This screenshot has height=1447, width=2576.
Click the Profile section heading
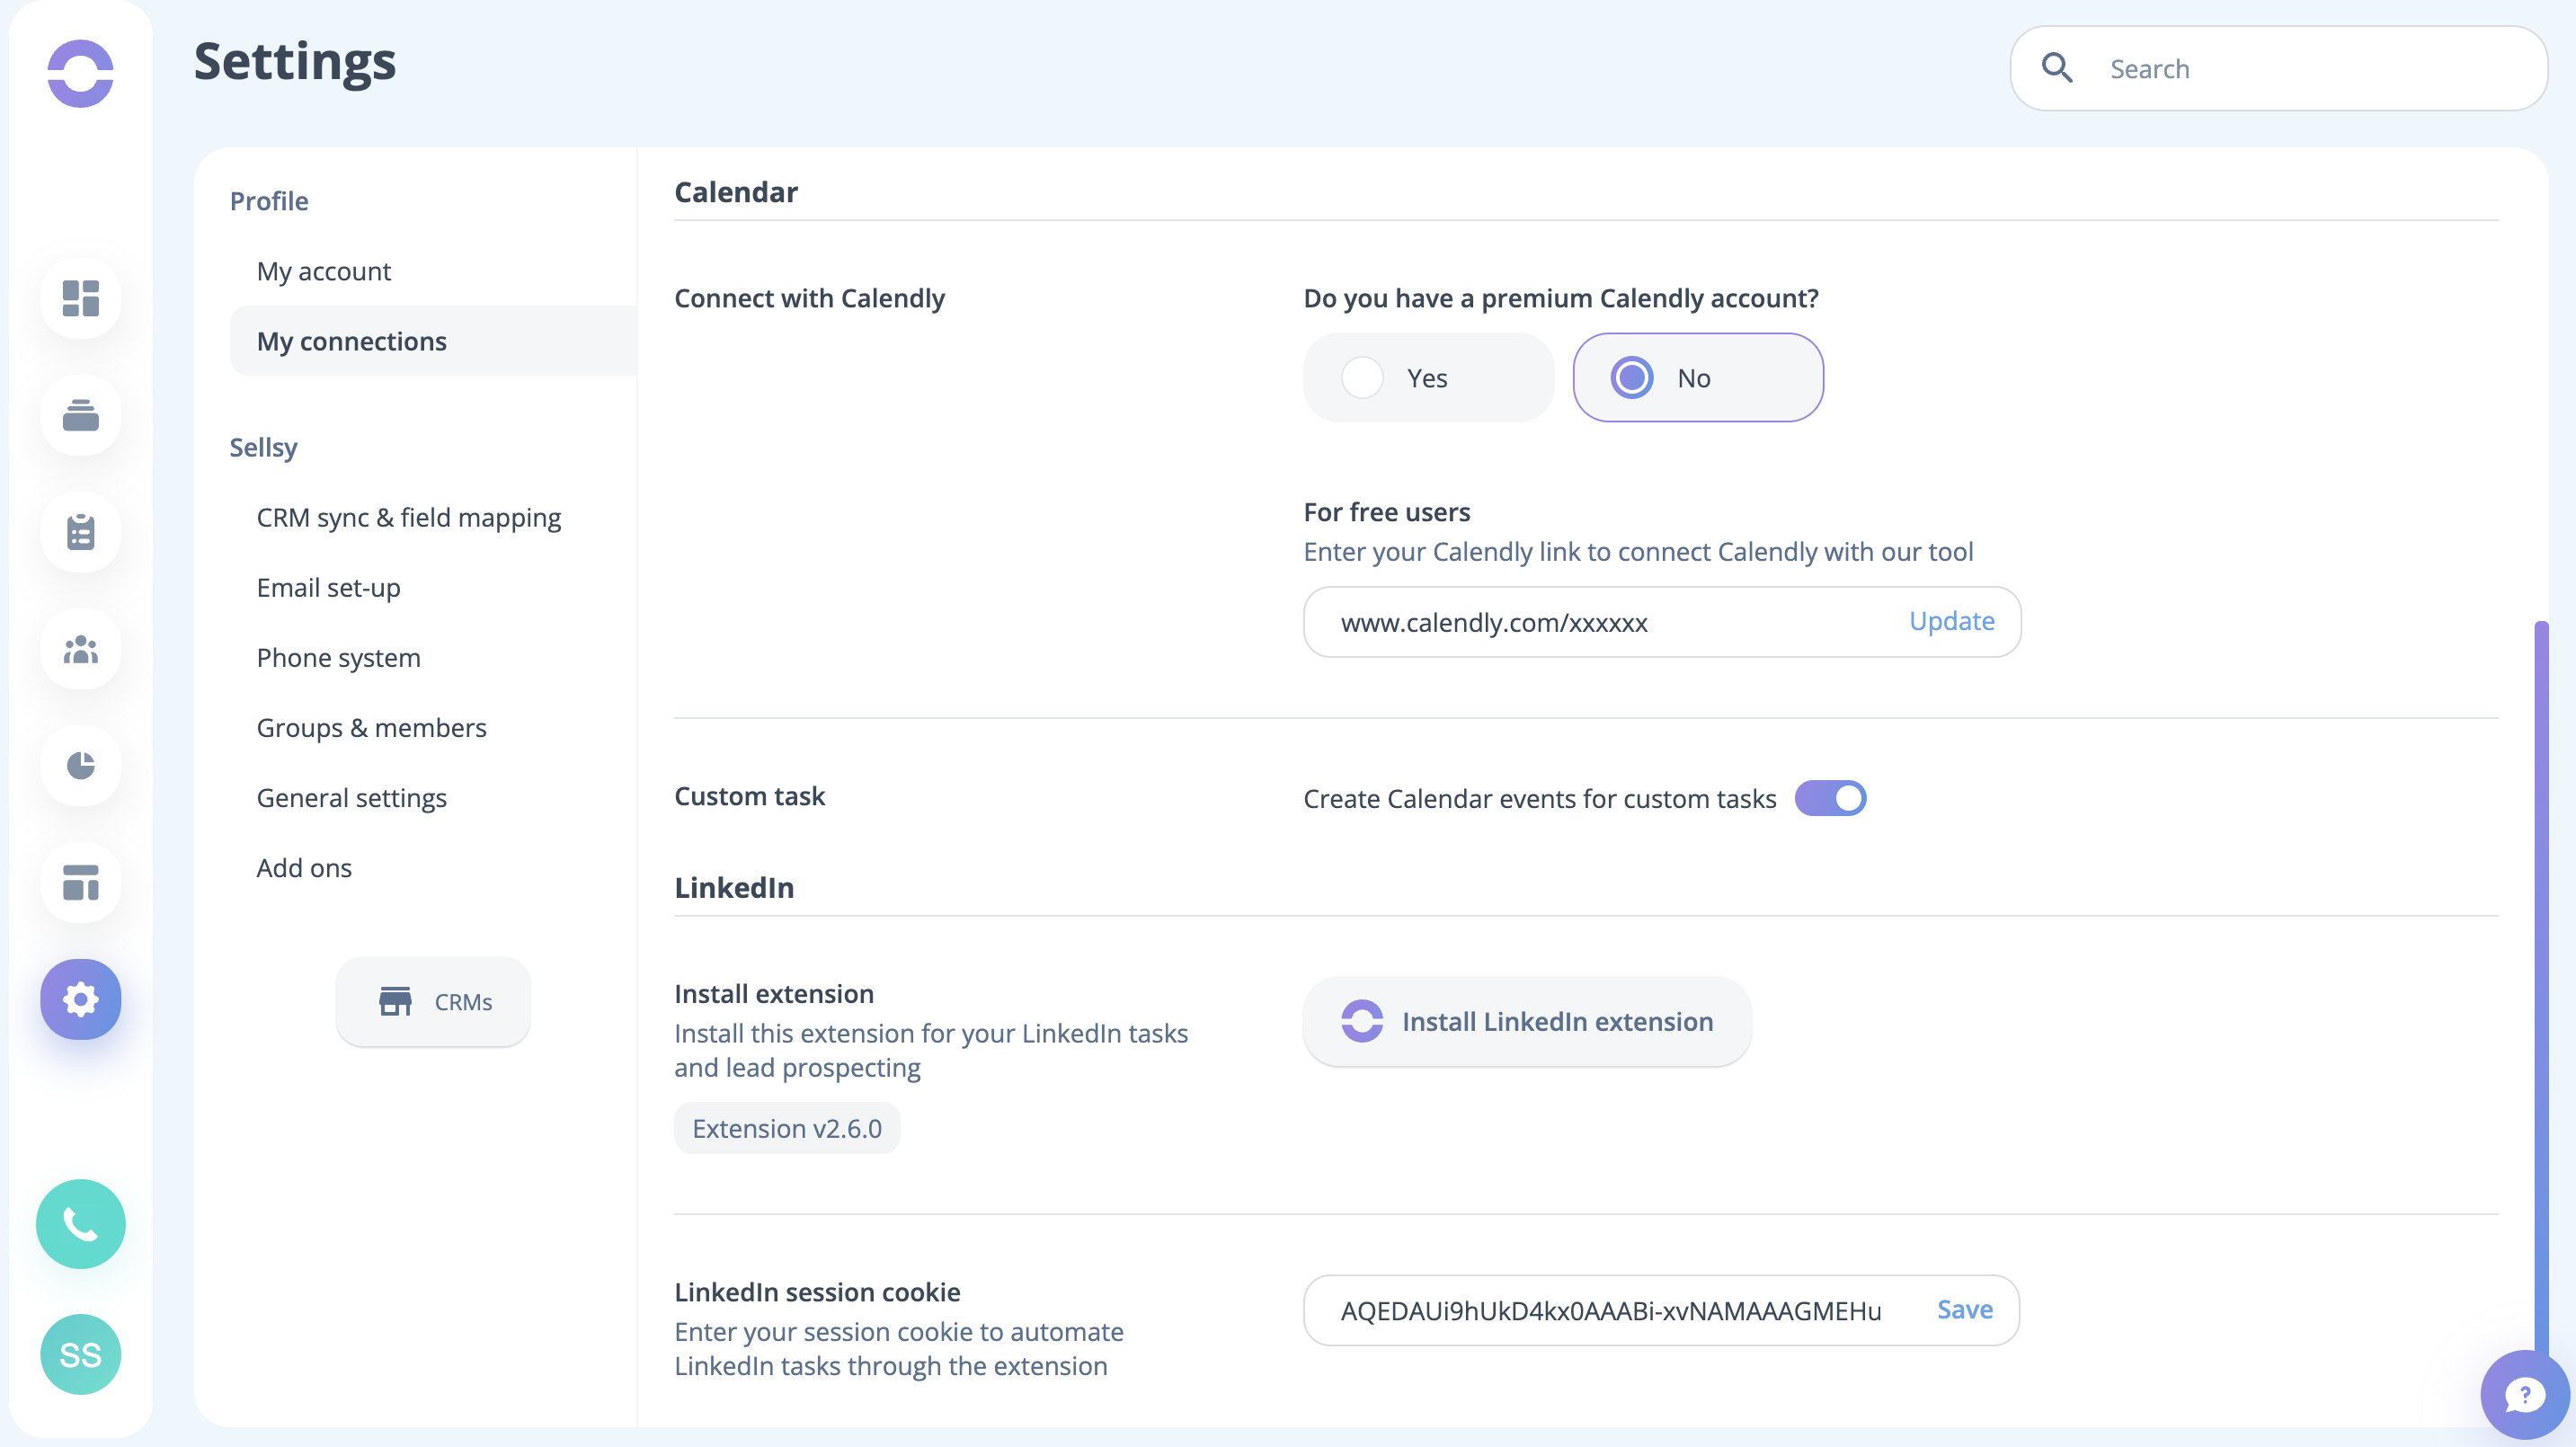pyautogui.click(x=269, y=201)
